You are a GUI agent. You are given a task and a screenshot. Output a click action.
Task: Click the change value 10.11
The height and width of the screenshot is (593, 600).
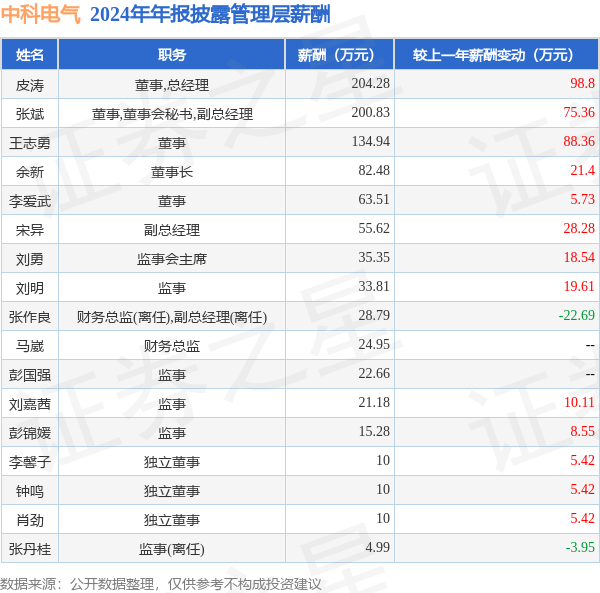coord(579,402)
